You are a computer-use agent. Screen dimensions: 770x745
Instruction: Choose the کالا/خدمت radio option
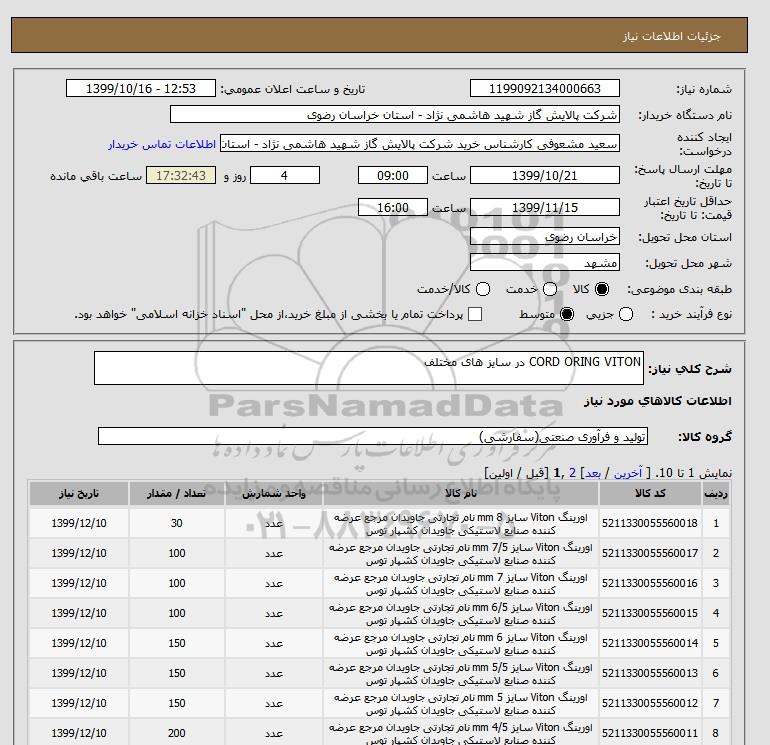click(483, 289)
